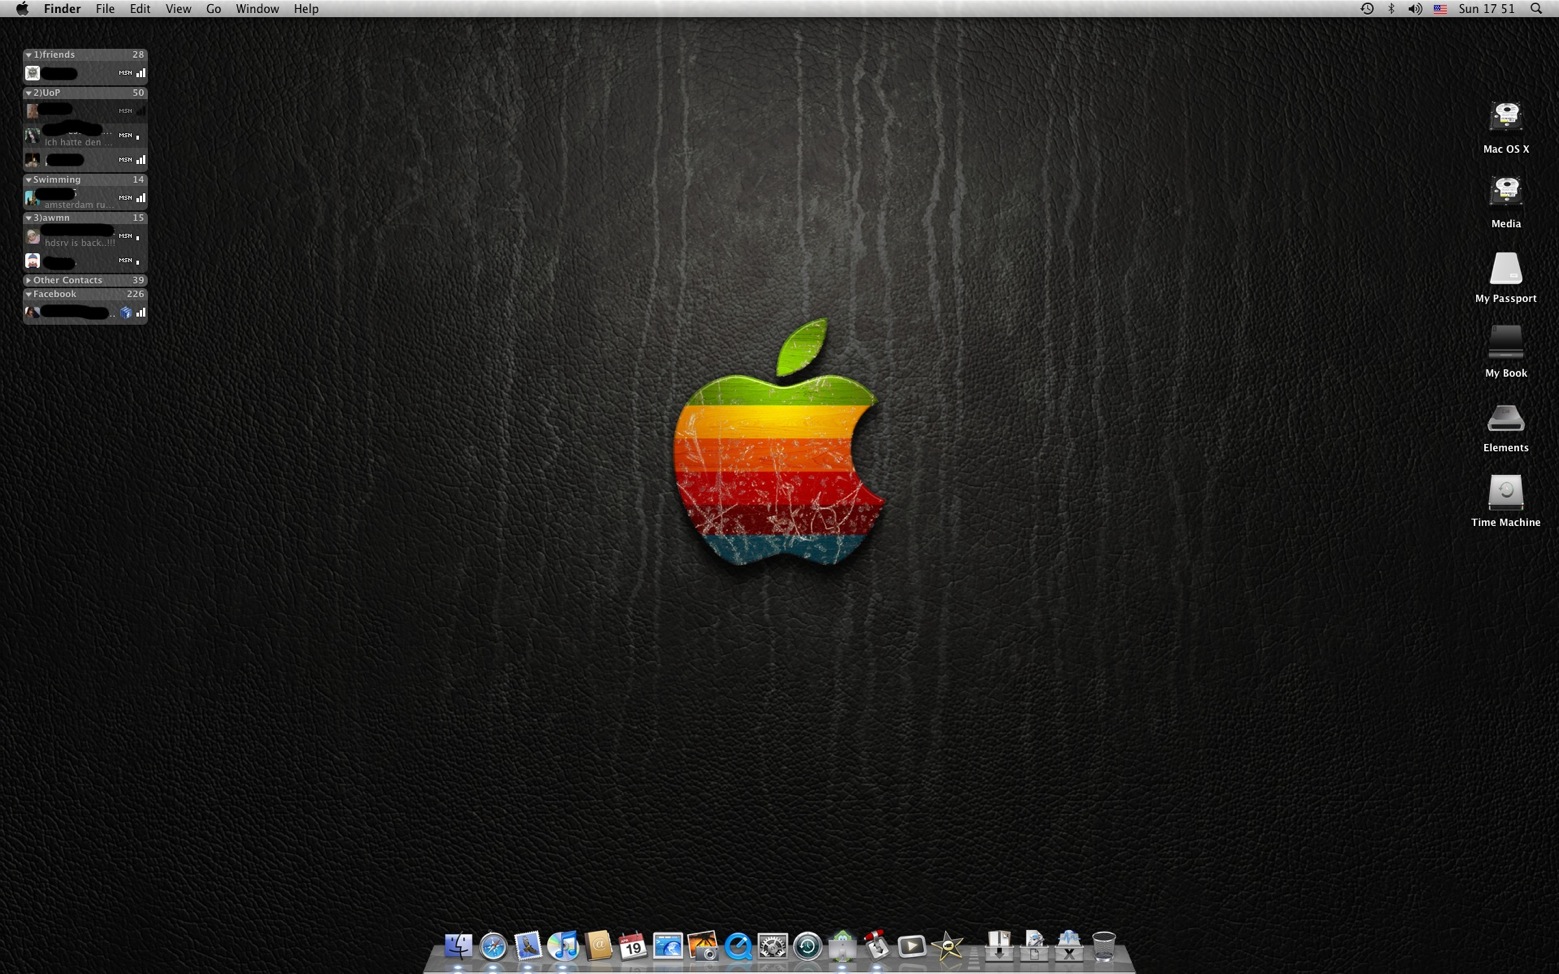Screen dimensions: 1559x974
Task: Open the Finder application menu
Action: click(62, 9)
